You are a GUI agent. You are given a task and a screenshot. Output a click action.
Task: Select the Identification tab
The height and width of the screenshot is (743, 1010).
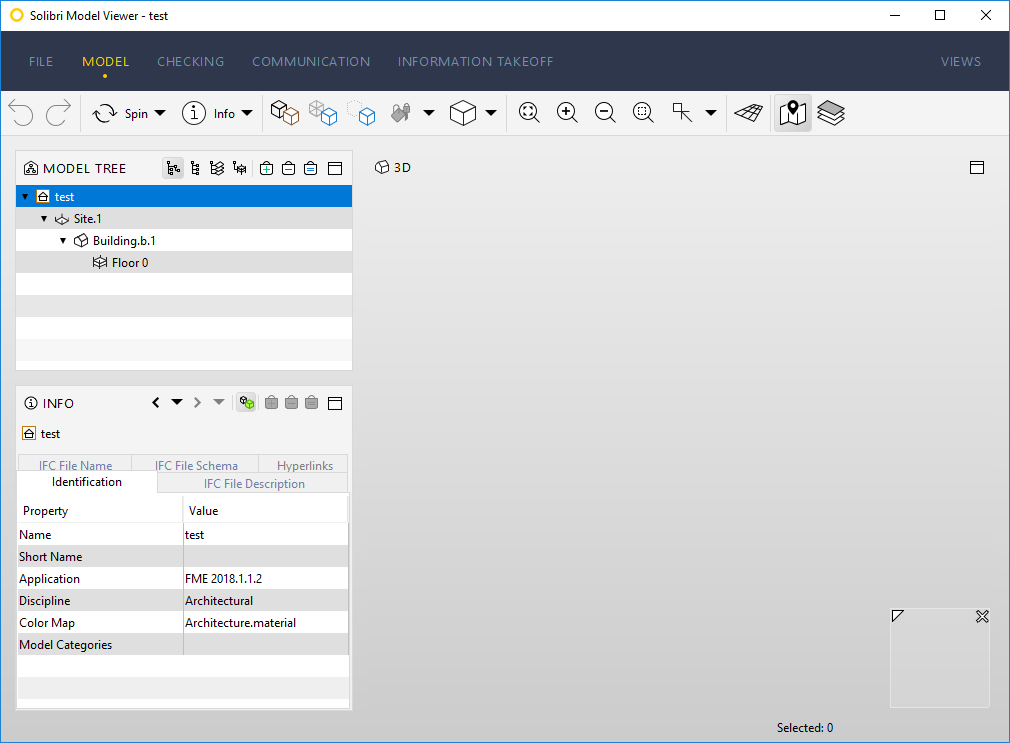[87, 482]
